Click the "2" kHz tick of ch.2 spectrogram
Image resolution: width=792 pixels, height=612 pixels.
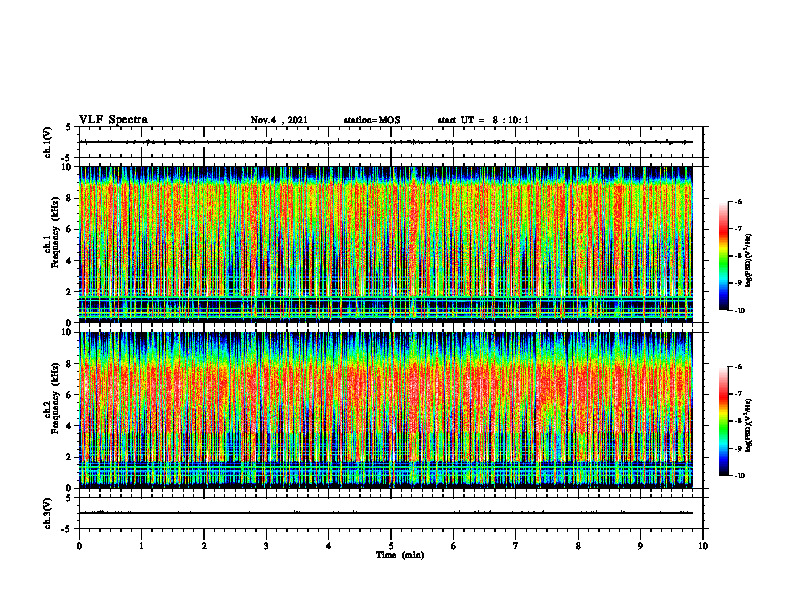click(70, 457)
